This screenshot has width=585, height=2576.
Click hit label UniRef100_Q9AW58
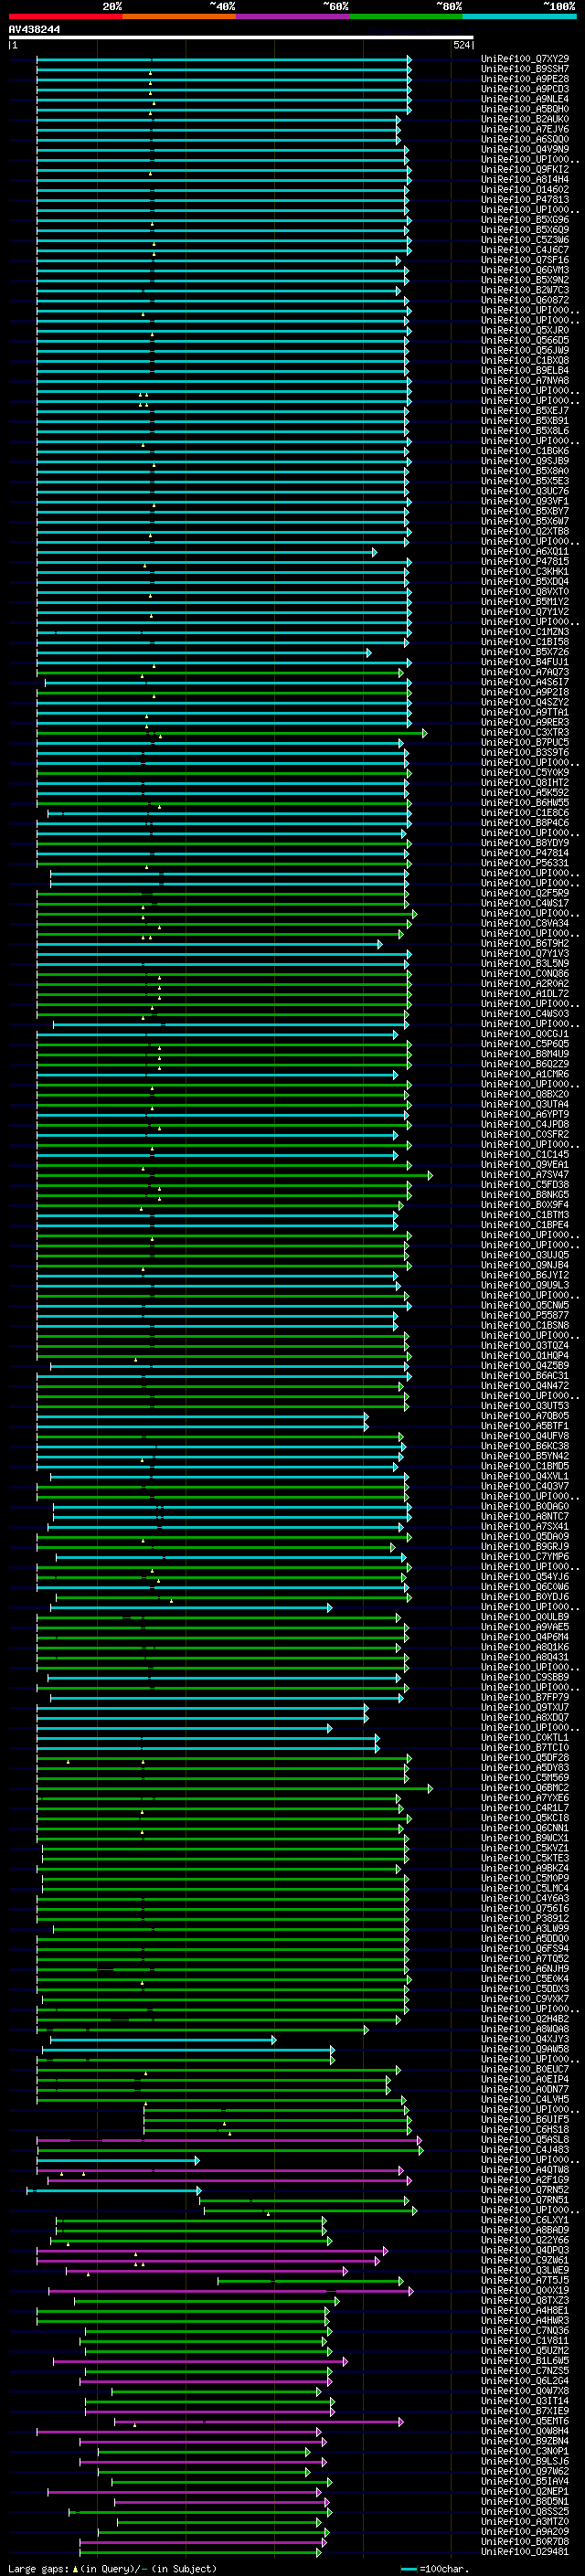tap(525, 2049)
